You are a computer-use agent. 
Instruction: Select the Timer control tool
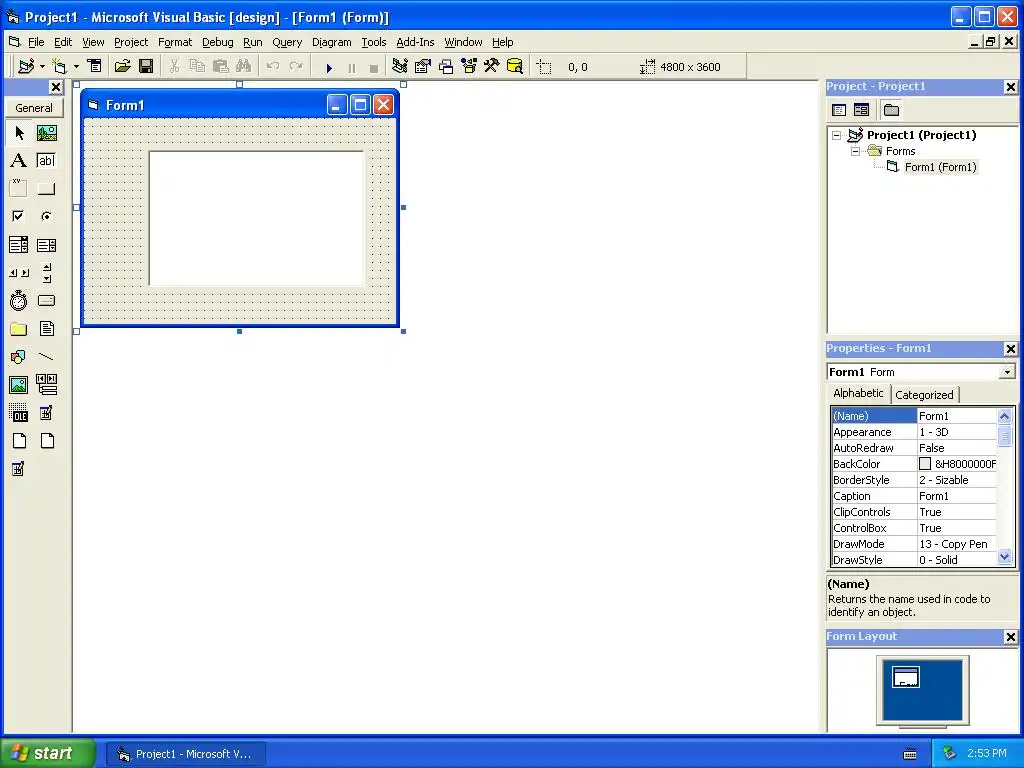(x=19, y=300)
